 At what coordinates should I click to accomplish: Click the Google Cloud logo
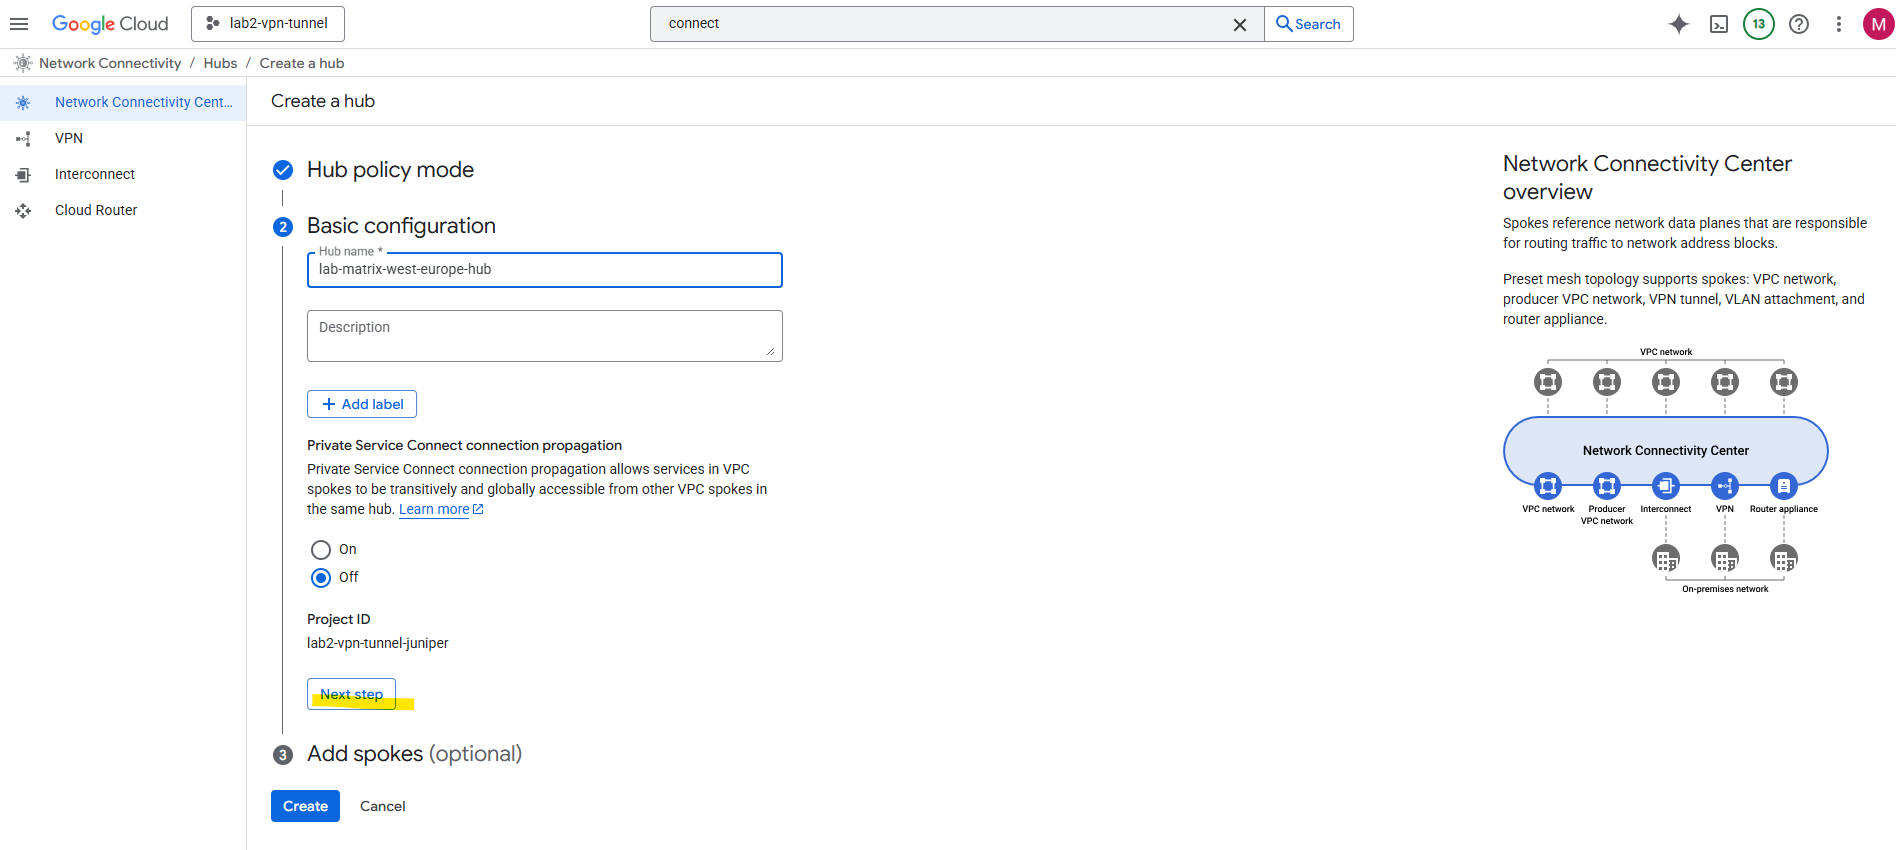[110, 24]
